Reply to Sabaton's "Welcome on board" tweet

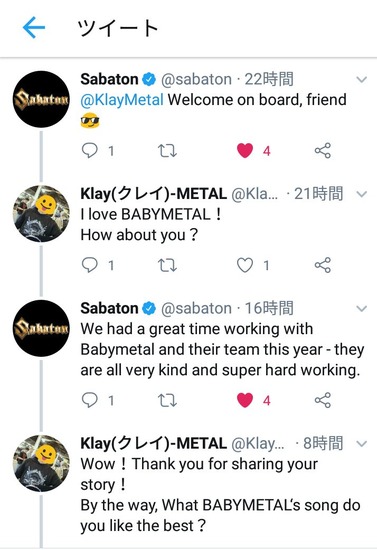[x=89, y=150]
